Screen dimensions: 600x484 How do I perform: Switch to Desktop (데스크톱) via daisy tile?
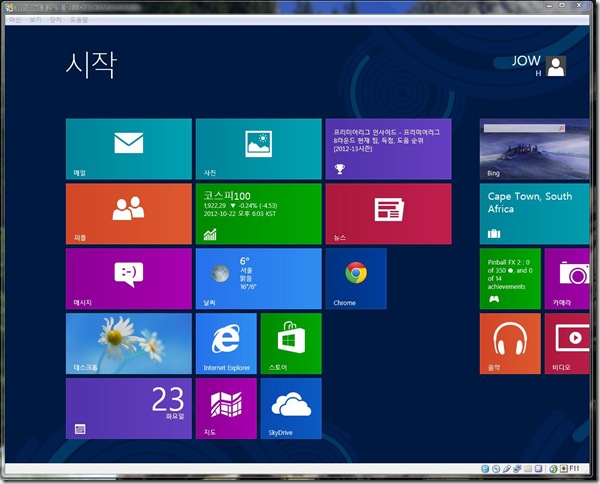129,343
